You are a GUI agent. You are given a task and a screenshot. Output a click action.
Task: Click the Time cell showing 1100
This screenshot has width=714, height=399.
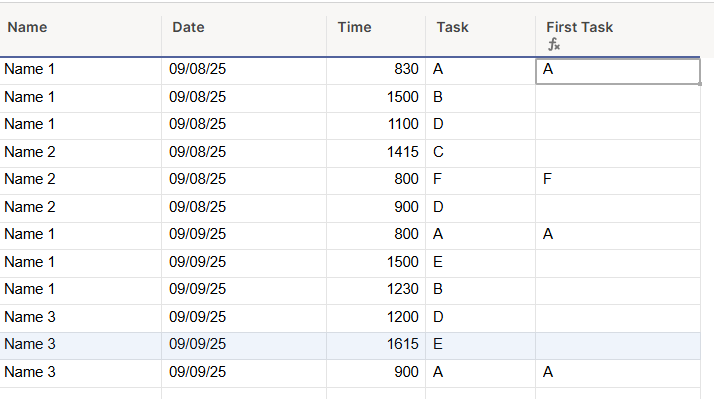(x=376, y=126)
